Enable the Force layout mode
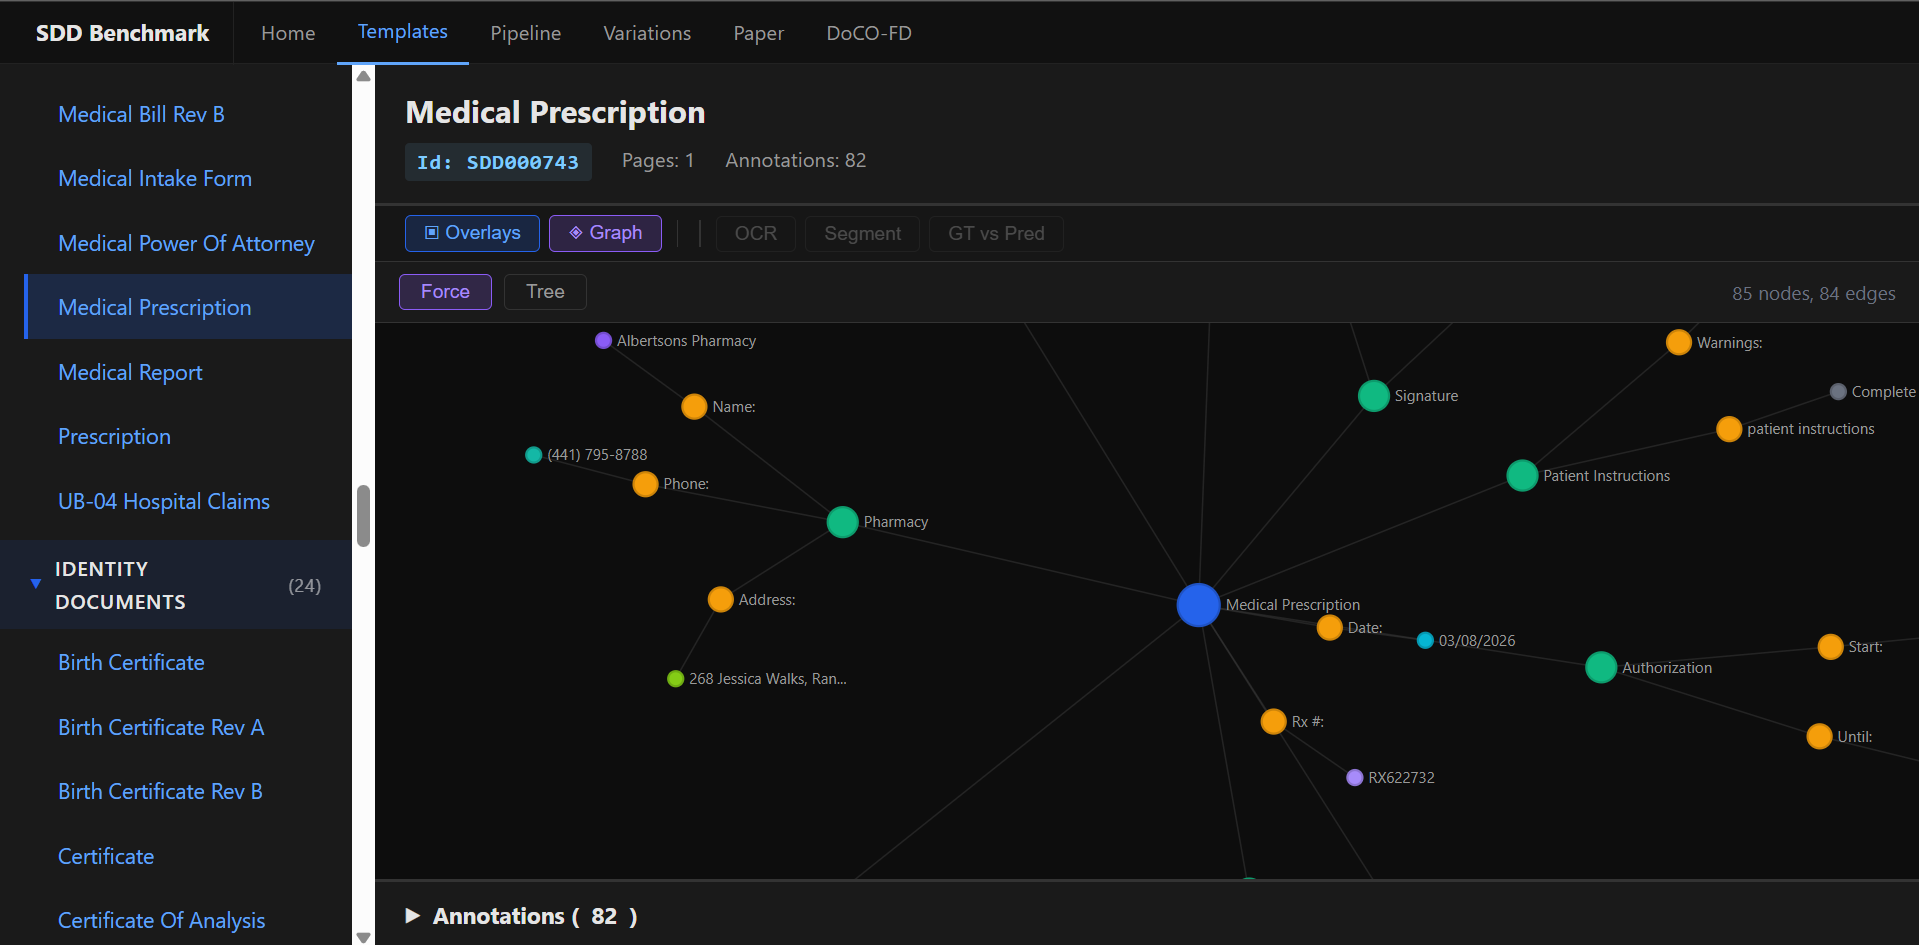 444,291
